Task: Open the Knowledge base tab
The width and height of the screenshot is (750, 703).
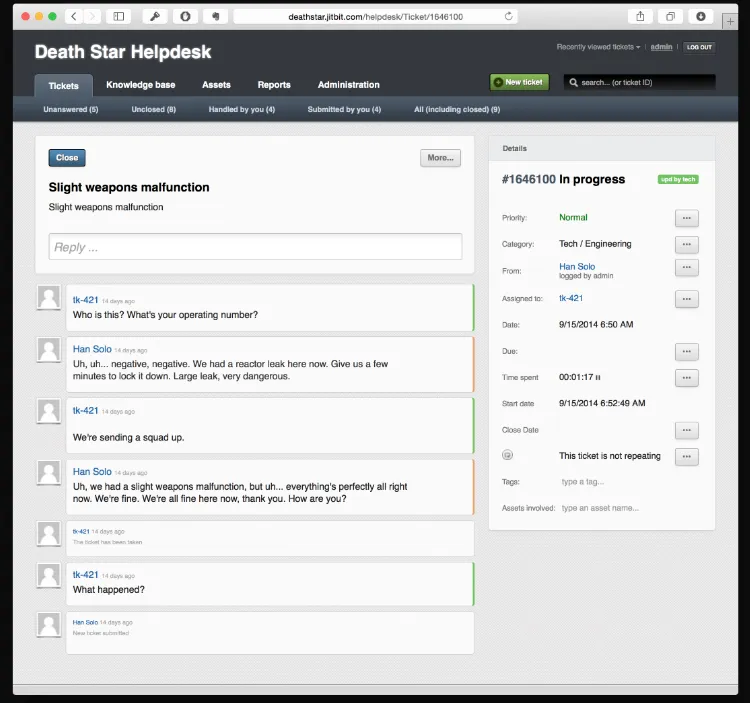Action: tap(141, 85)
